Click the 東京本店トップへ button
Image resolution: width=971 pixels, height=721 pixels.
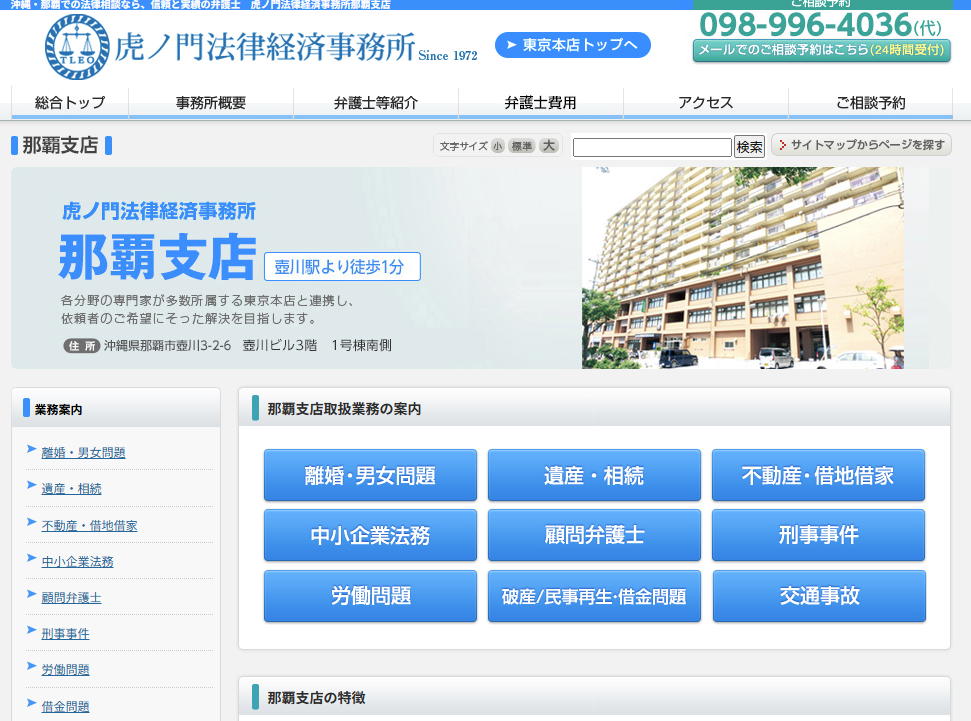point(571,45)
